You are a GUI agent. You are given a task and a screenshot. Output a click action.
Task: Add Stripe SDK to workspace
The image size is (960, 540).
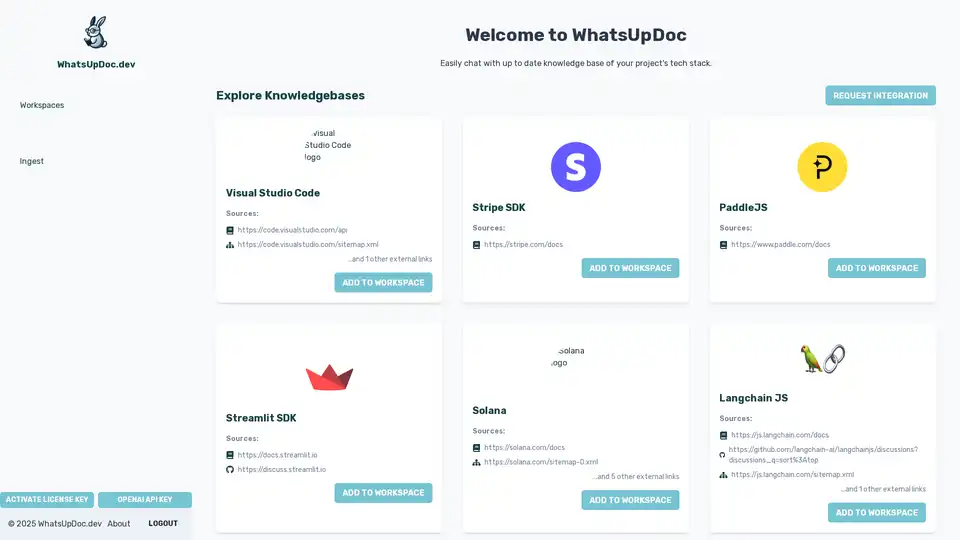click(x=630, y=268)
